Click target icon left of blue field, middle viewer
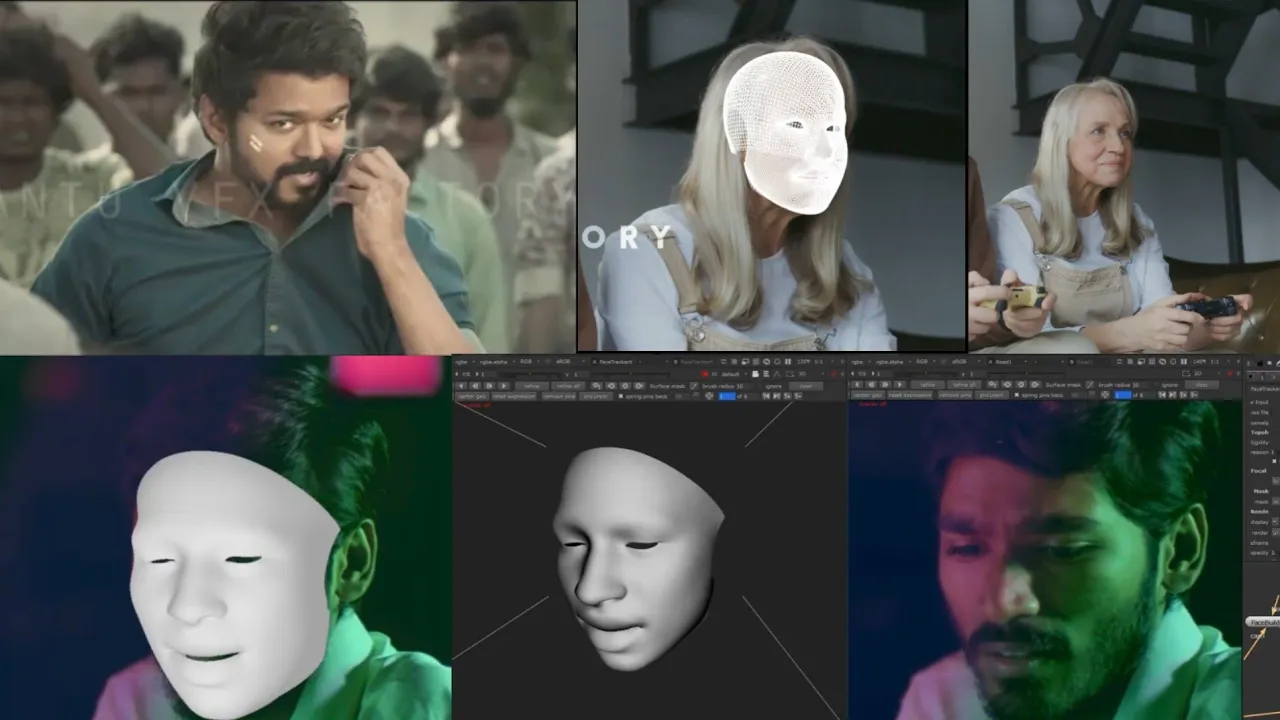1280x720 pixels. [708, 396]
